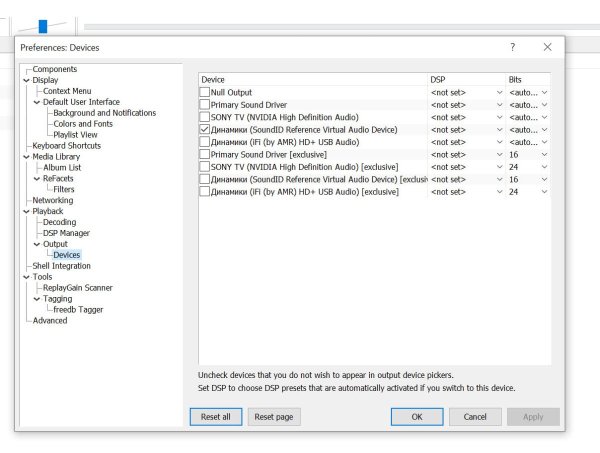
Task: Click the Reset all button
Action: click(215, 416)
